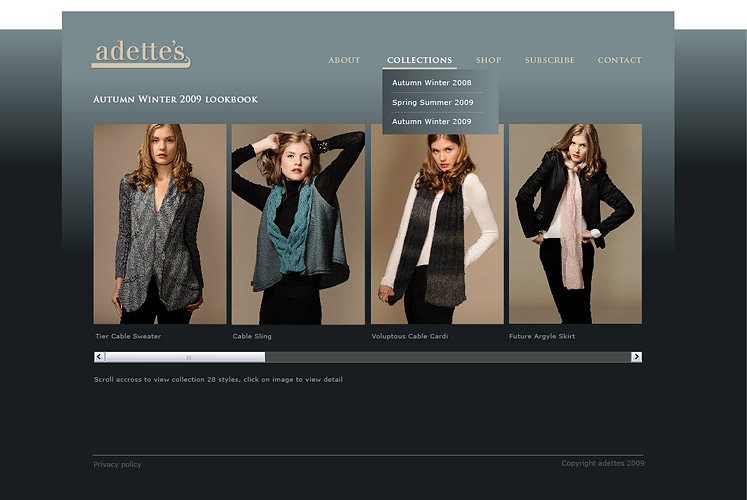Click the horizontal scrollbar thumb
The image size is (747, 500).
click(x=185, y=357)
